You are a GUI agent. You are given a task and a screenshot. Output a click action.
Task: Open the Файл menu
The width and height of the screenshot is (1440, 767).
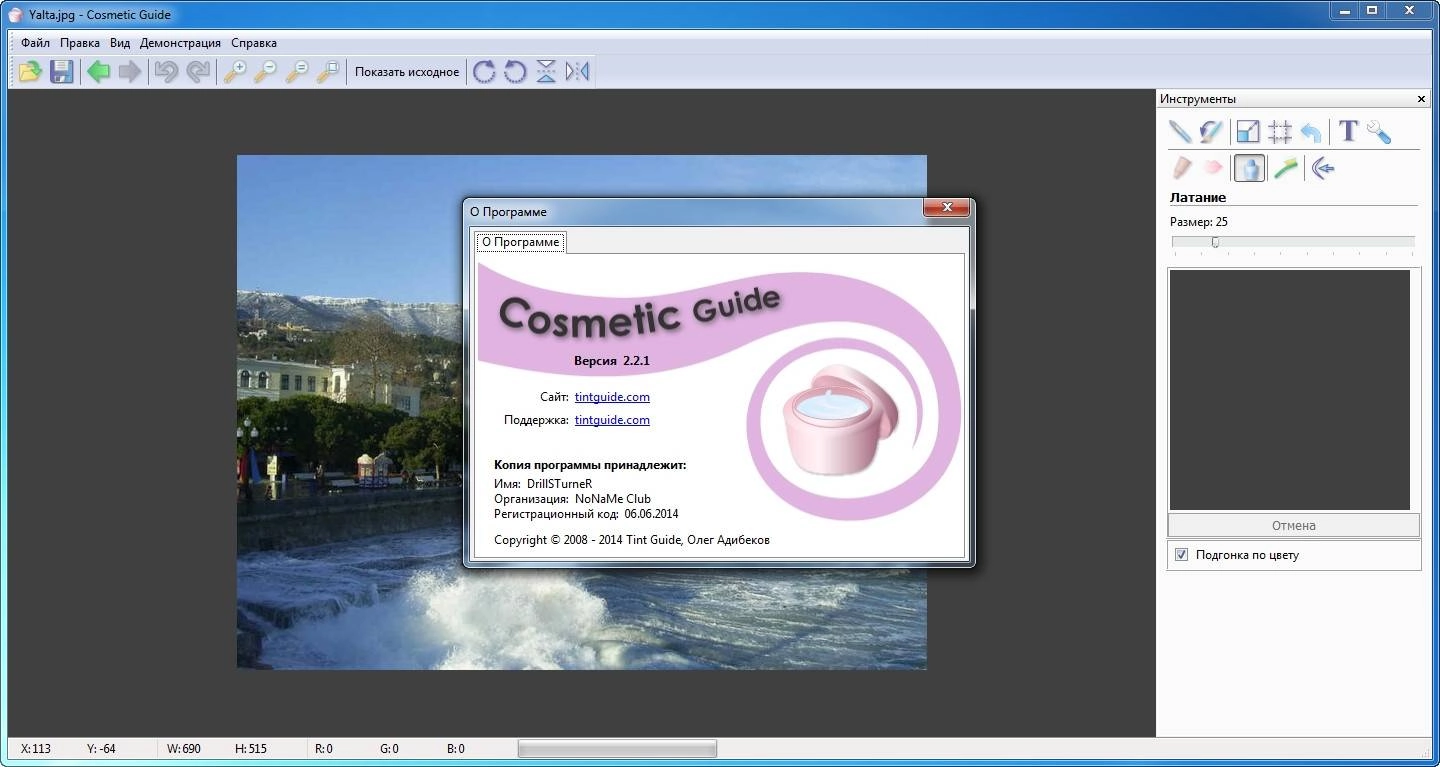35,43
